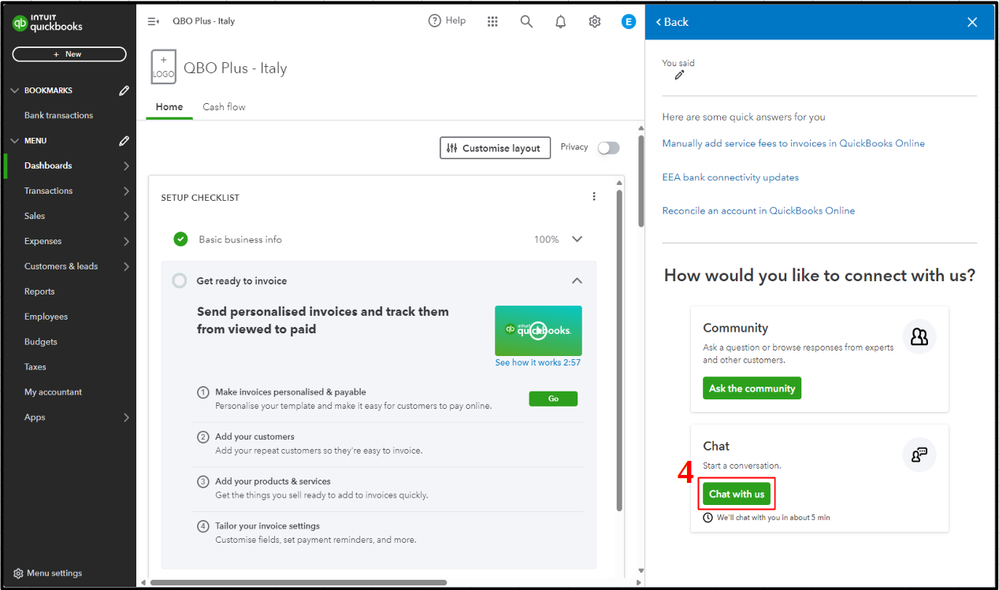Viewport: 999px width, 590px height.
Task: Click See how it works 2:57 link
Action: click(x=538, y=363)
